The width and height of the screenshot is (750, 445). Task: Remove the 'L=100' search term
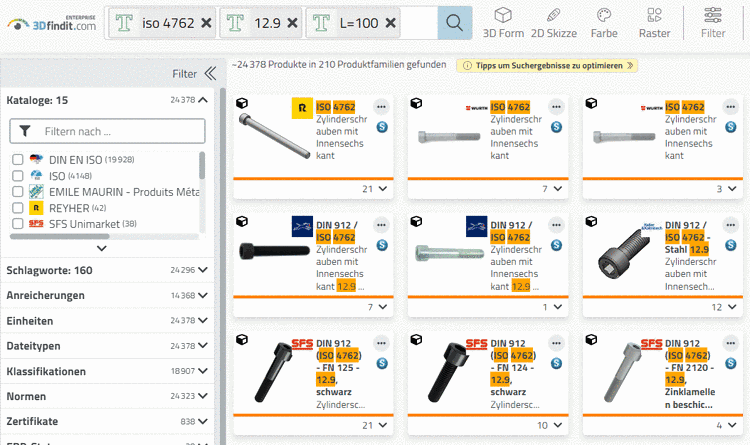point(391,23)
